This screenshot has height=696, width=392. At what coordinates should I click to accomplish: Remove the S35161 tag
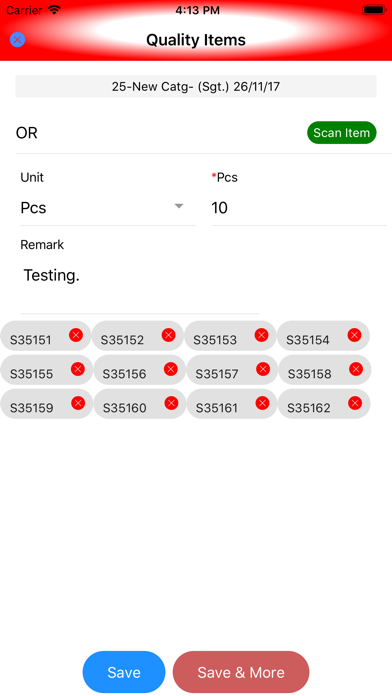(262, 403)
